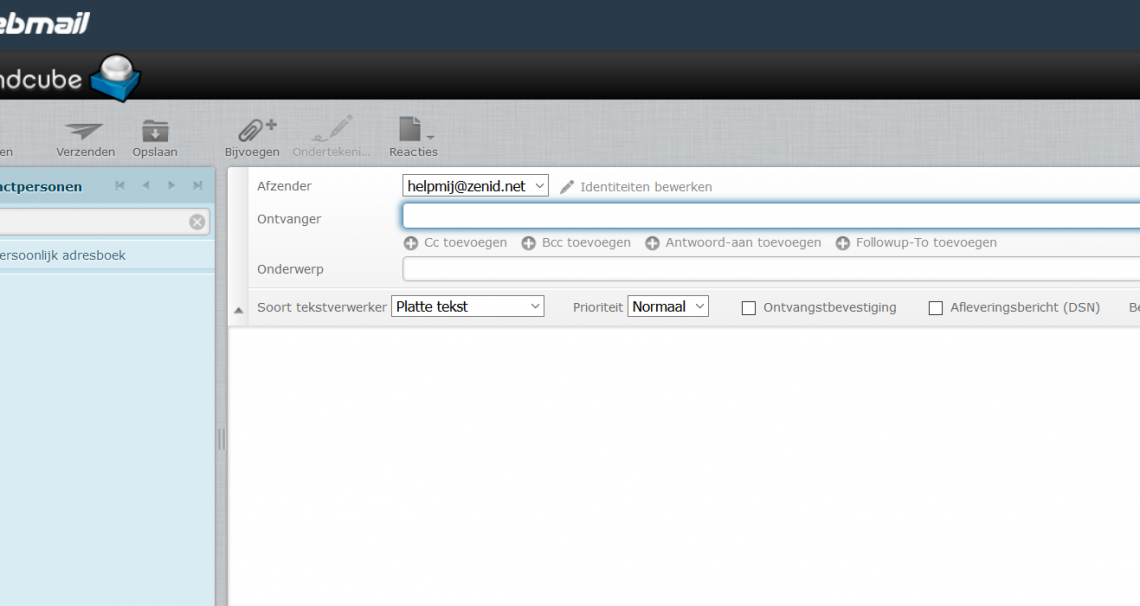This screenshot has height=606, width=1140.
Task: Click the pencil icon for identities
Action: tap(567, 187)
